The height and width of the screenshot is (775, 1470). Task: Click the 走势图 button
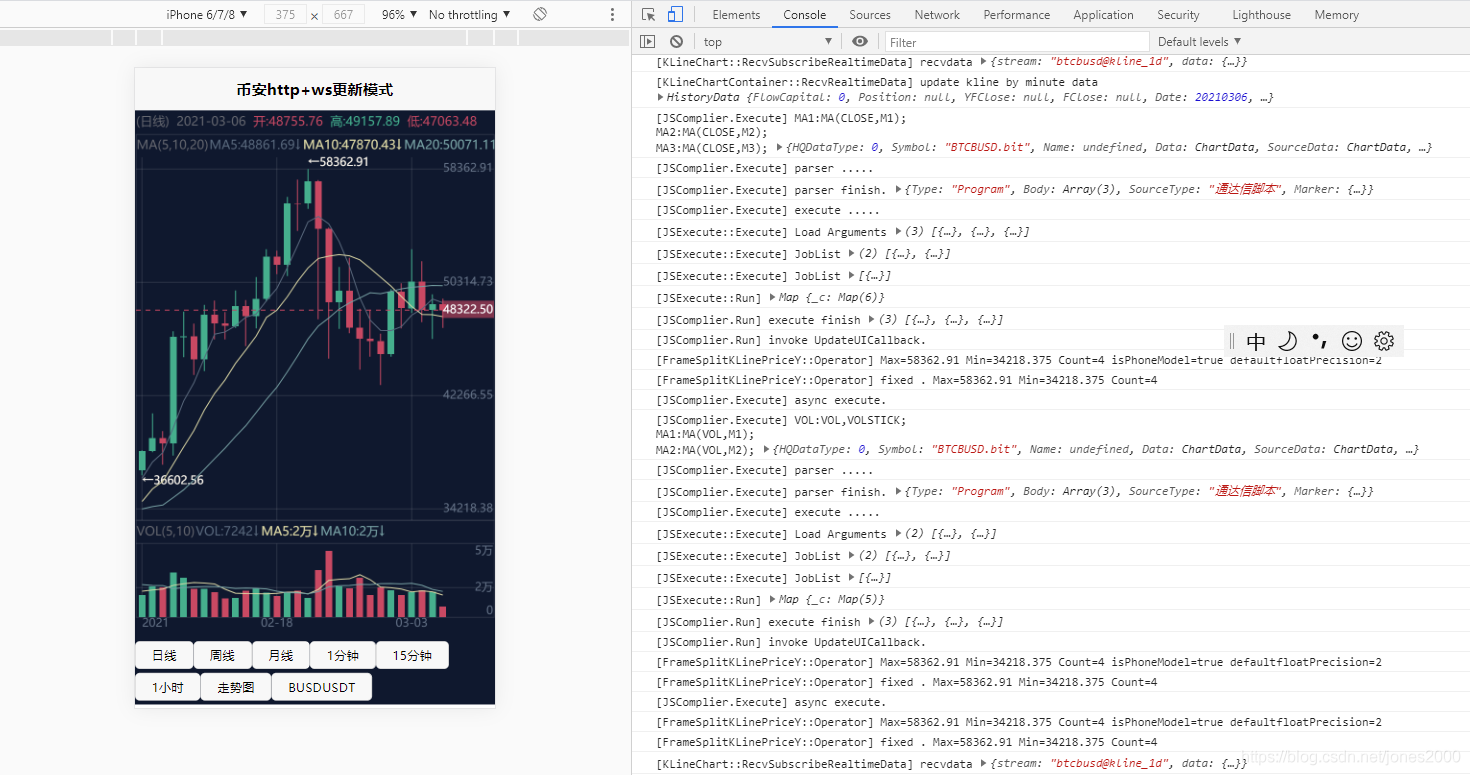[236, 687]
